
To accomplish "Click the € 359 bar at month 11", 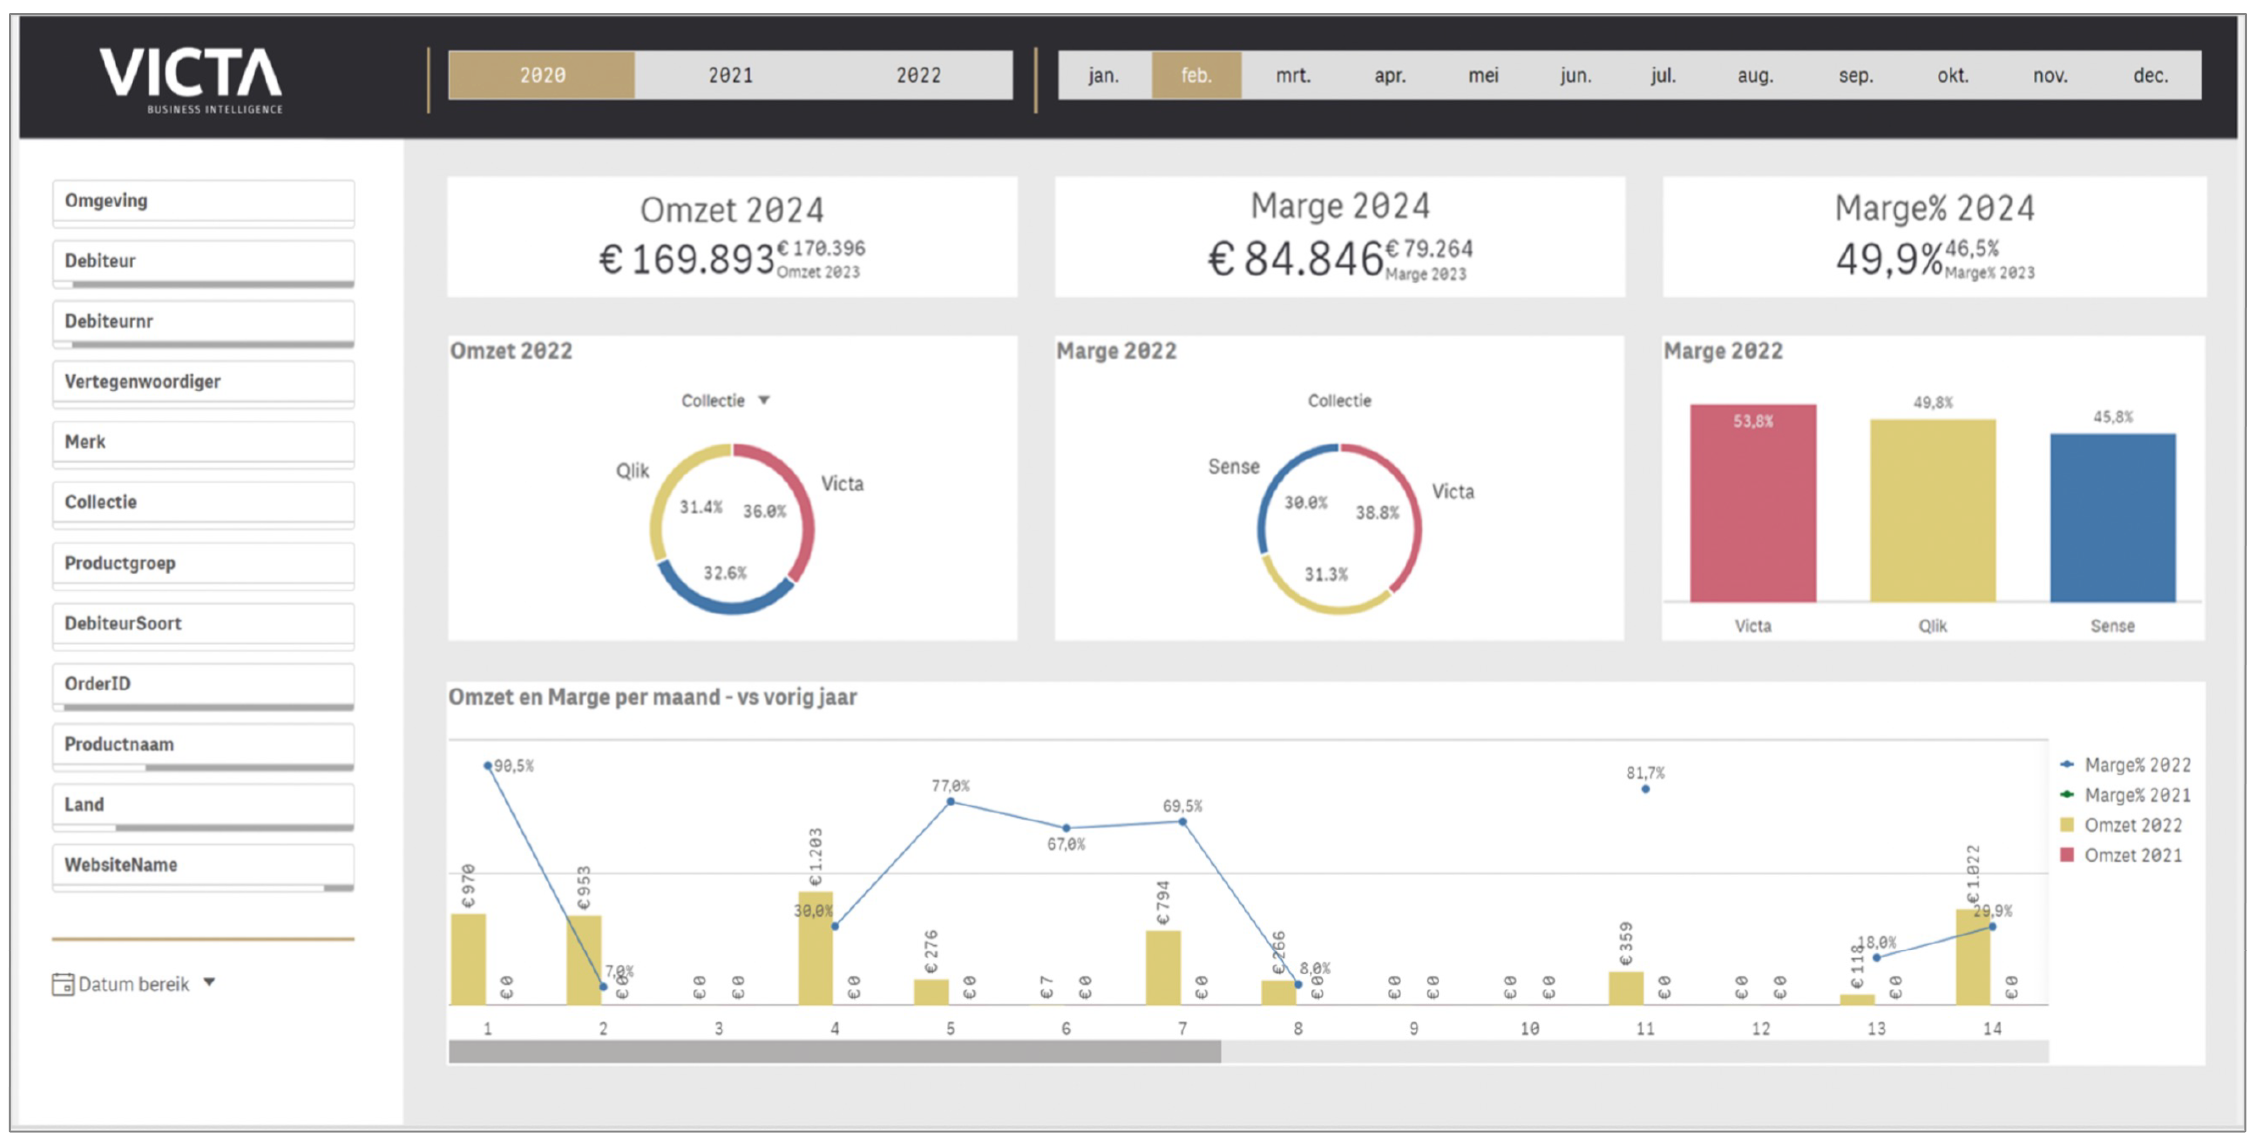I will click(x=1626, y=988).
